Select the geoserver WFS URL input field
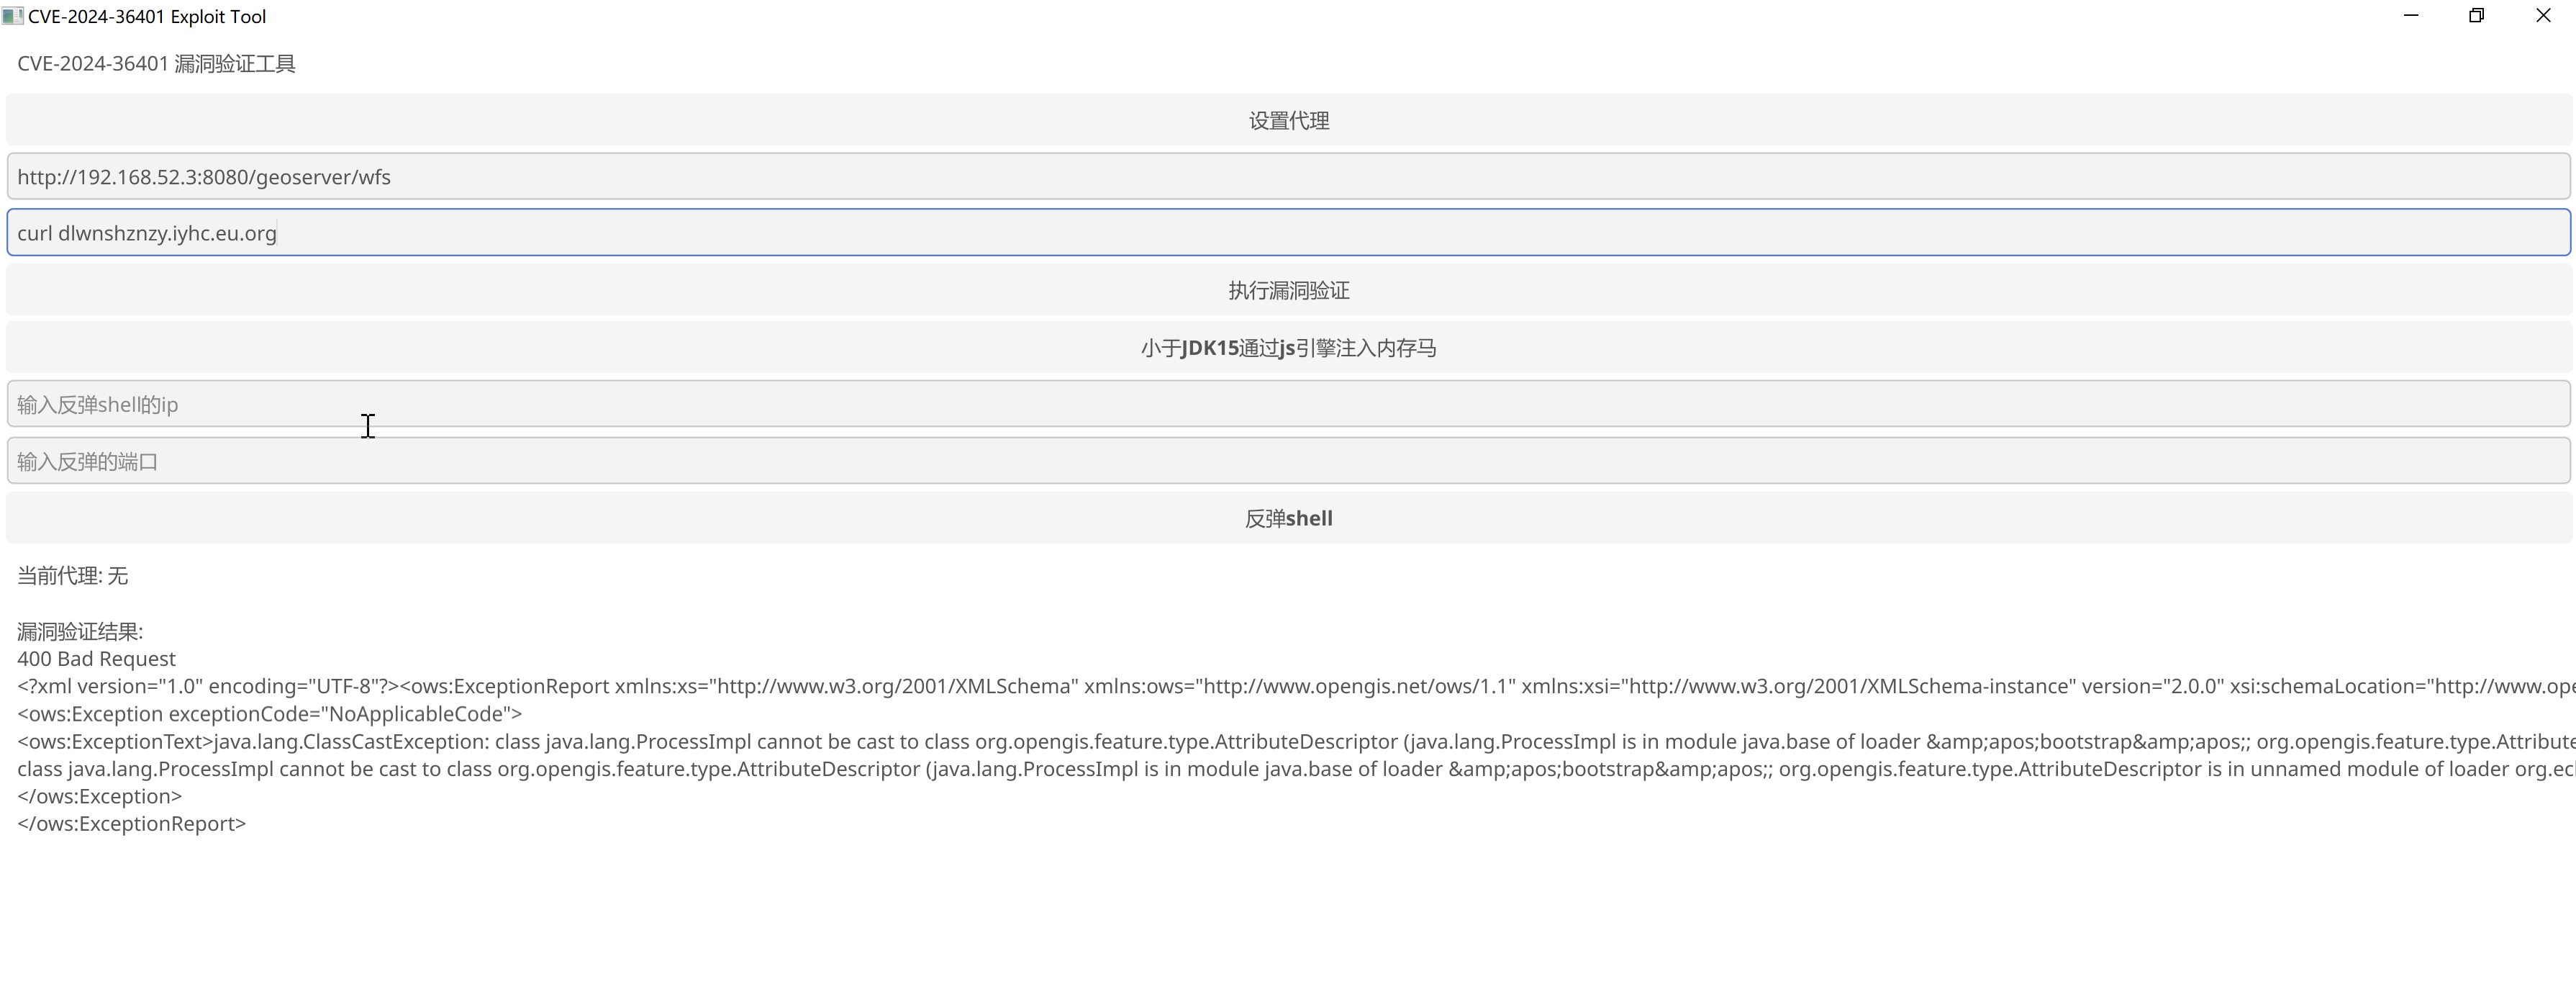This screenshot has height=992, width=2576. (x=1288, y=176)
